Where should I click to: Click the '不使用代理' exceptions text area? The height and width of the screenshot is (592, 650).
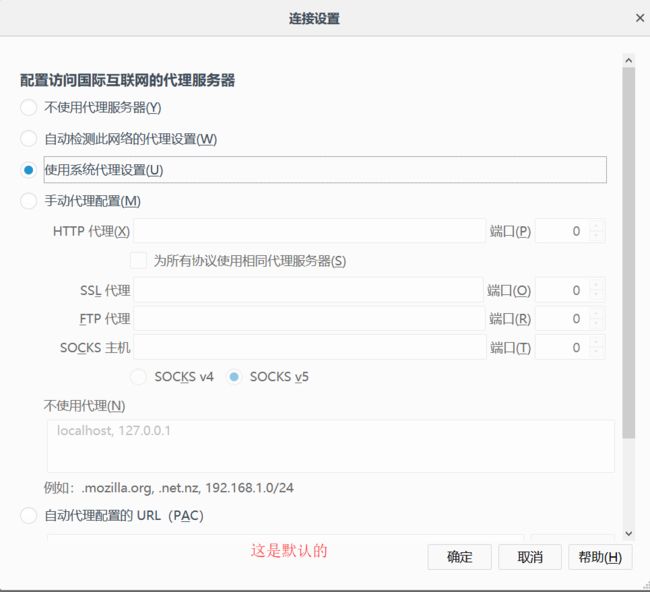330,446
